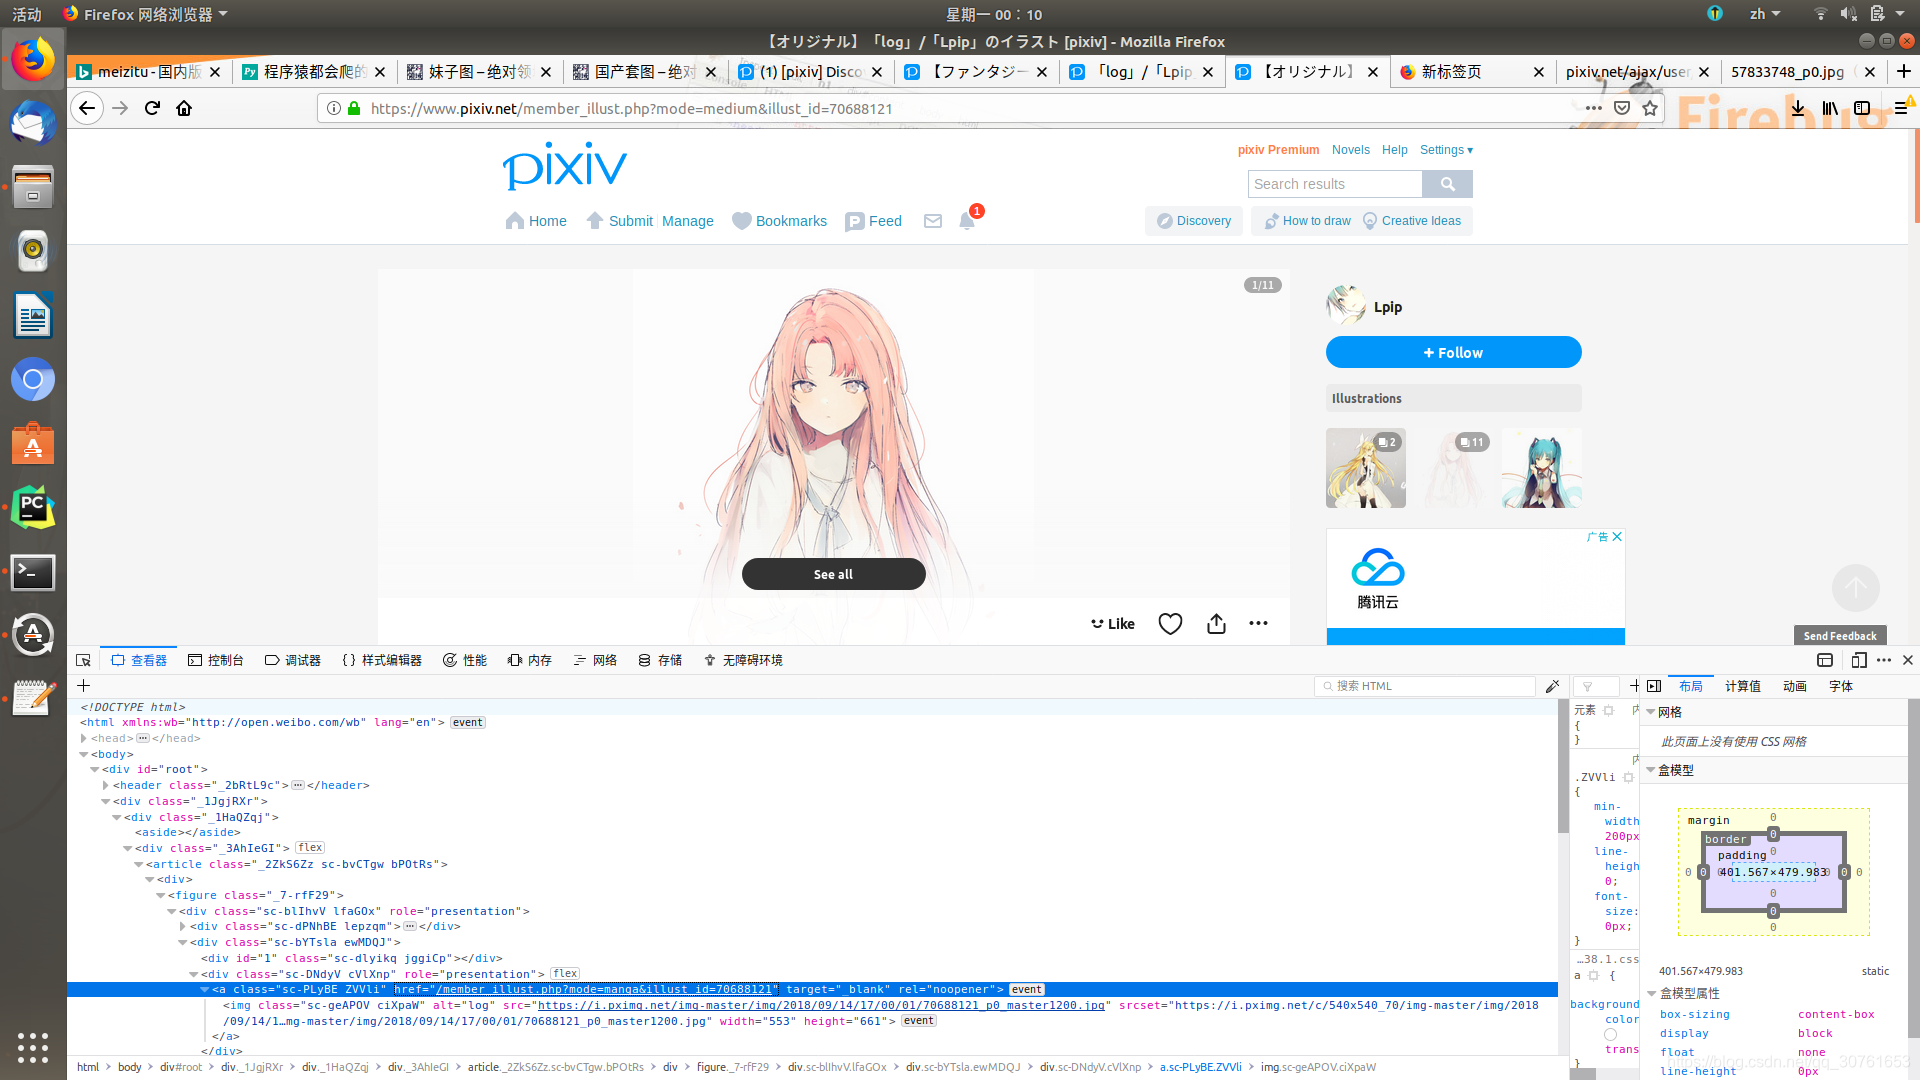Click the Submit/Manage icon
1920x1080 pixels.
click(x=595, y=220)
